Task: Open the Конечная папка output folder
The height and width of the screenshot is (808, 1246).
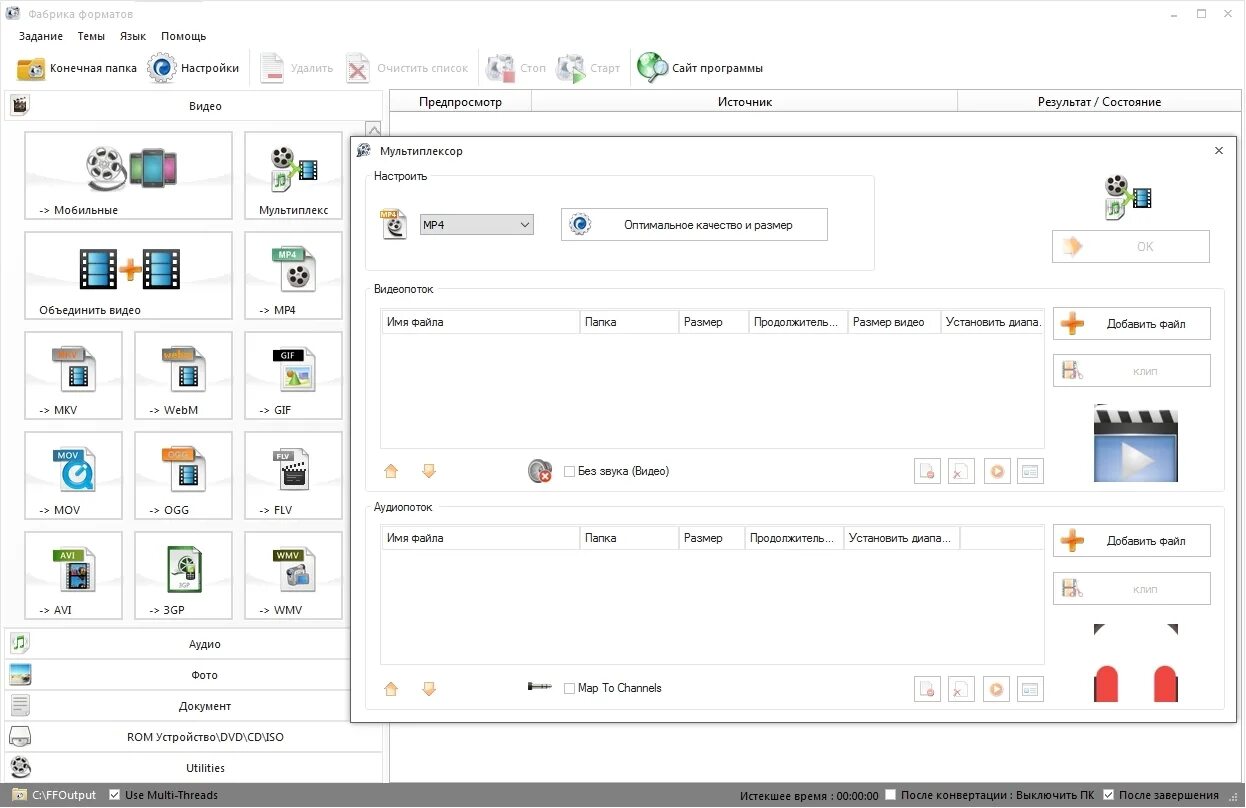Action: [x=77, y=68]
